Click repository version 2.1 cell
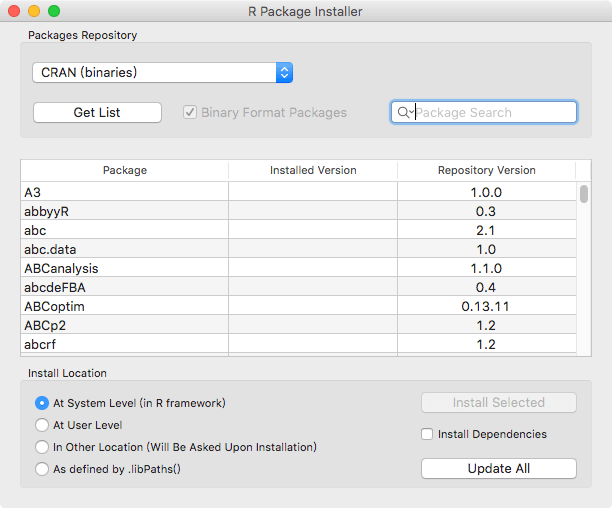 pos(486,230)
